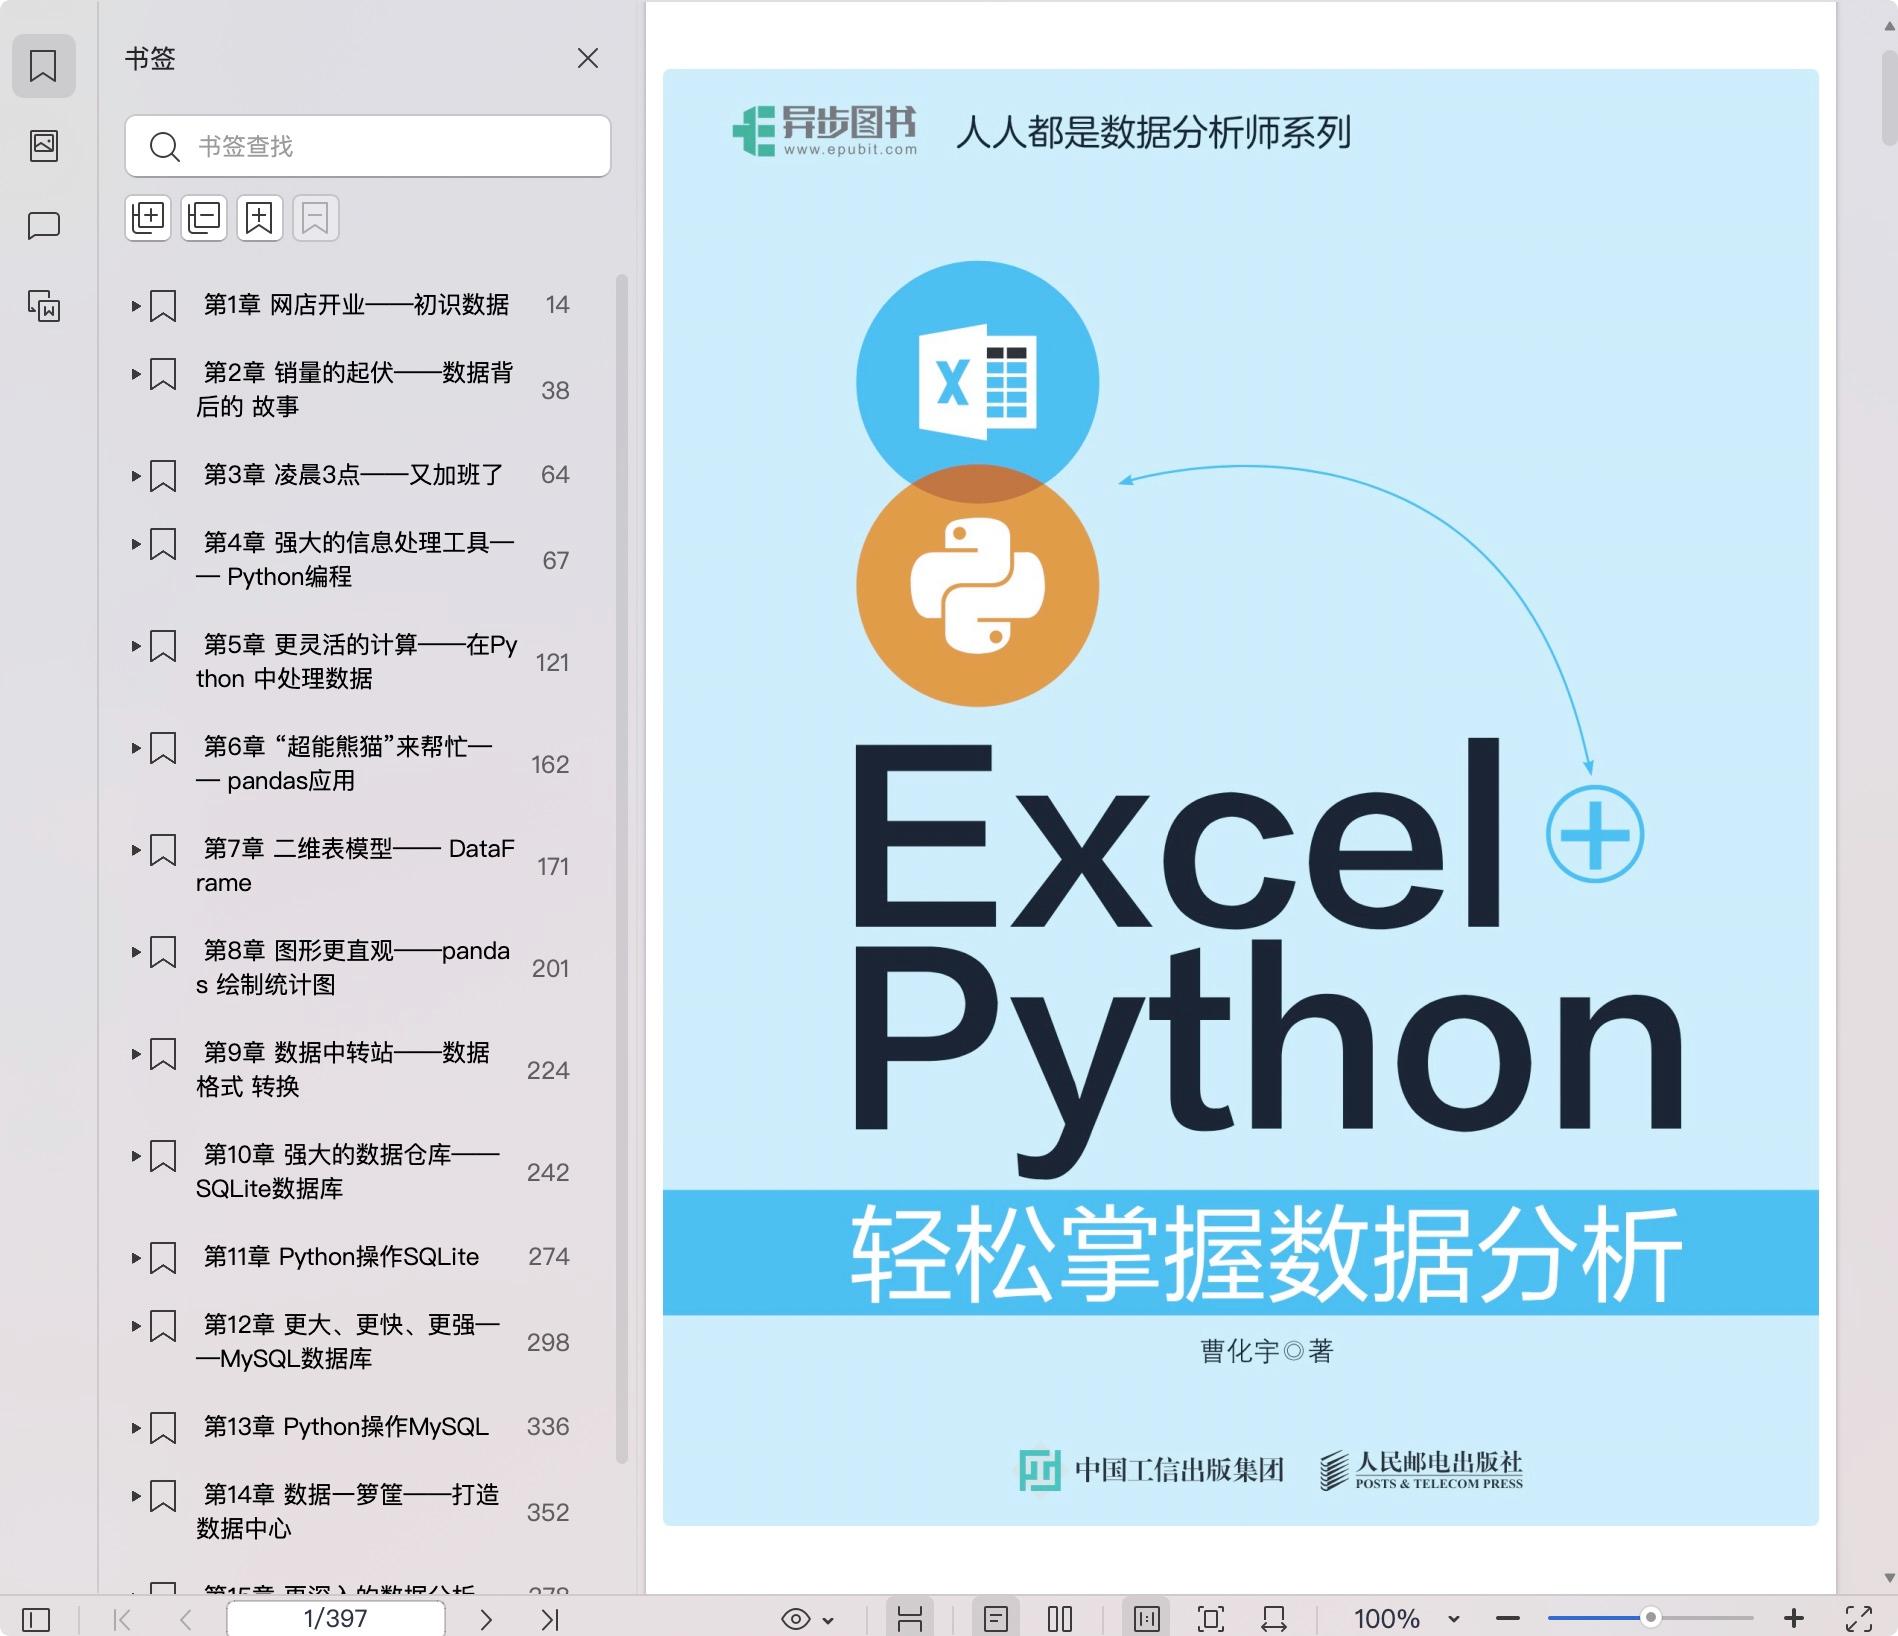The height and width of the screenshot is (1636, 1898).
Task: Expand the 第9章 数据中转站 bookmark
Action: pyautogui.click(x=136, y=1053)
